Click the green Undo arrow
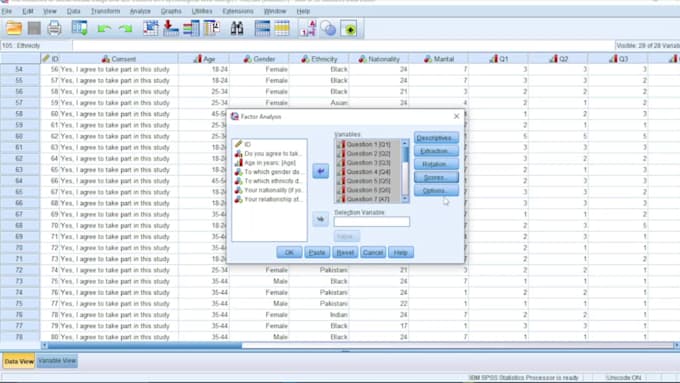Screen dimensions: 680x383 point(104,29)
